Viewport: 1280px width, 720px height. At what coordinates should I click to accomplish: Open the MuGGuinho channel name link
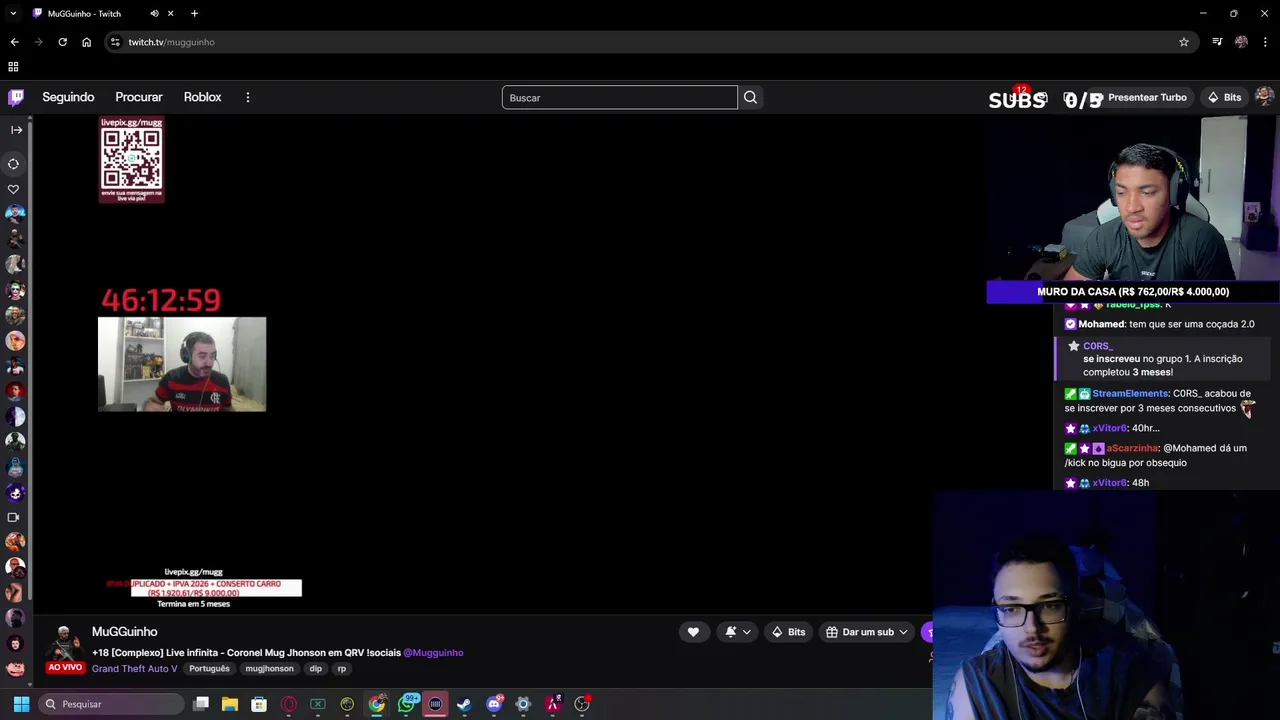124,632
